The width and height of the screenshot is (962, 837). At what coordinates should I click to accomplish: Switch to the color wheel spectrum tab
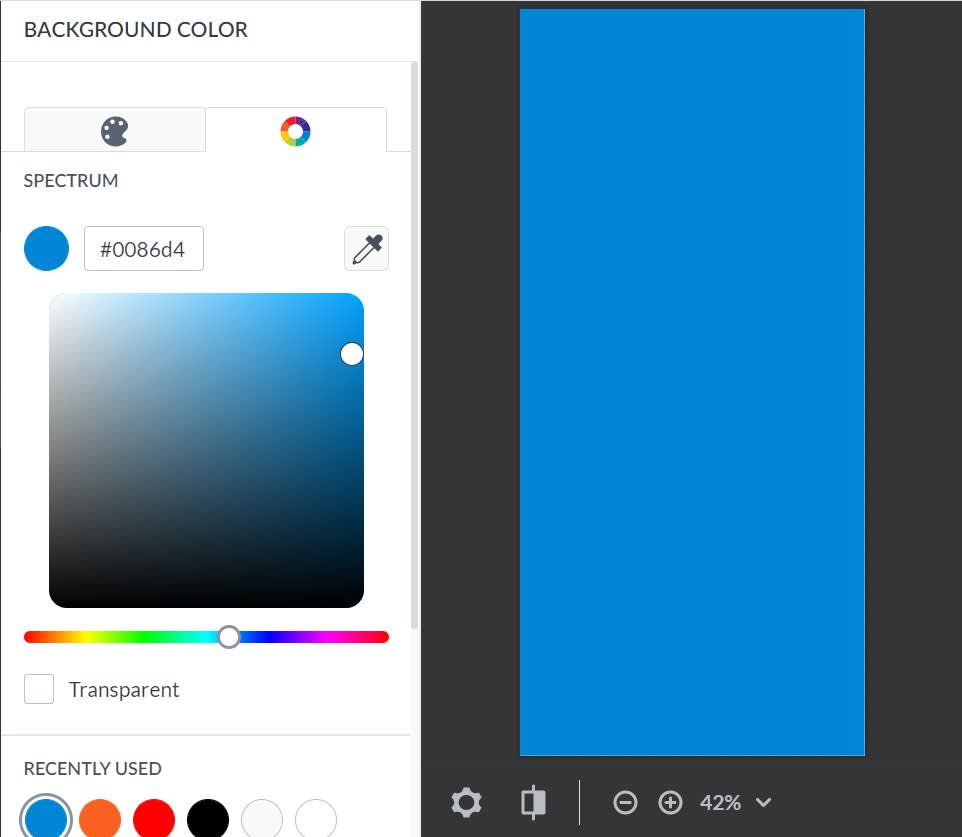point(296,130)
